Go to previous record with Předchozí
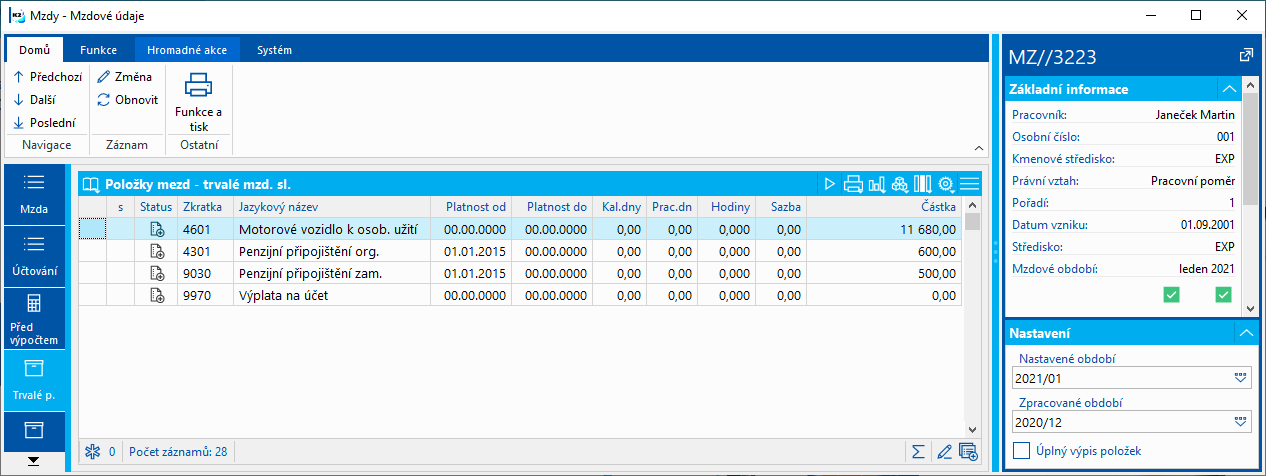The width and height of the screenshot is (1266, 476). (x=47, y=76)
